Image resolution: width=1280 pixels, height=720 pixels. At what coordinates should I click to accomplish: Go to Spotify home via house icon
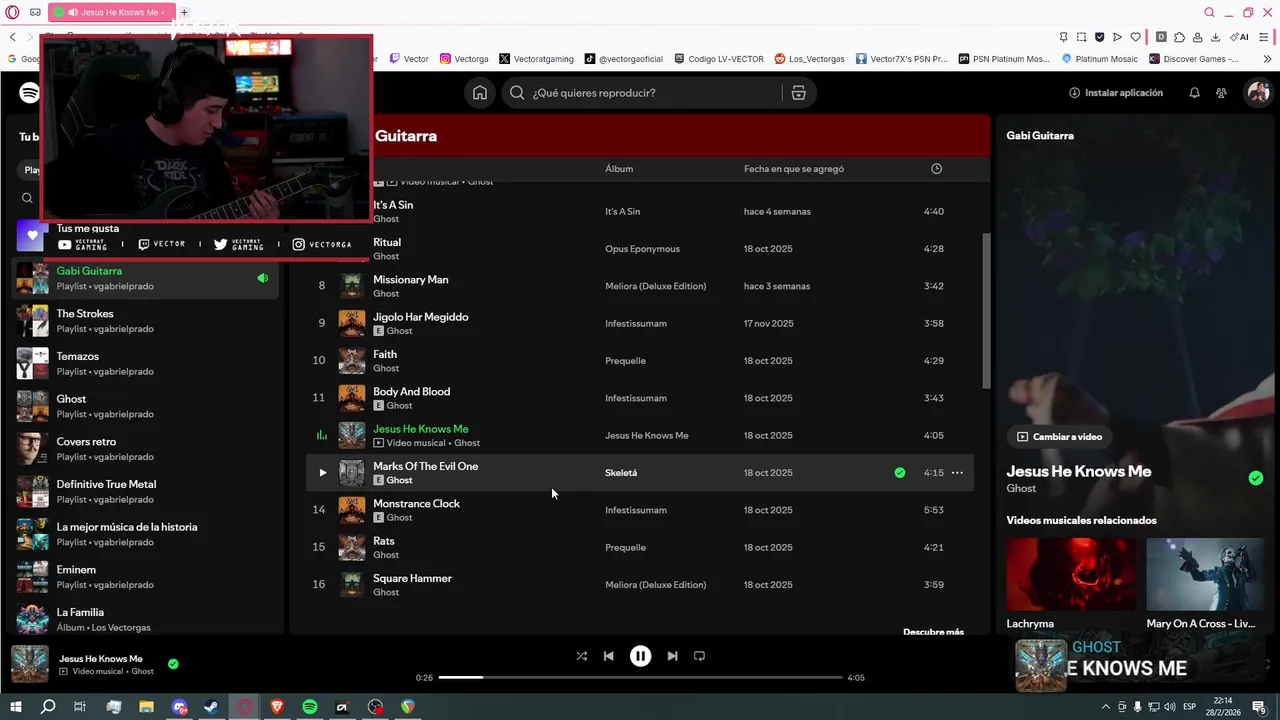(x=480, y=93)
